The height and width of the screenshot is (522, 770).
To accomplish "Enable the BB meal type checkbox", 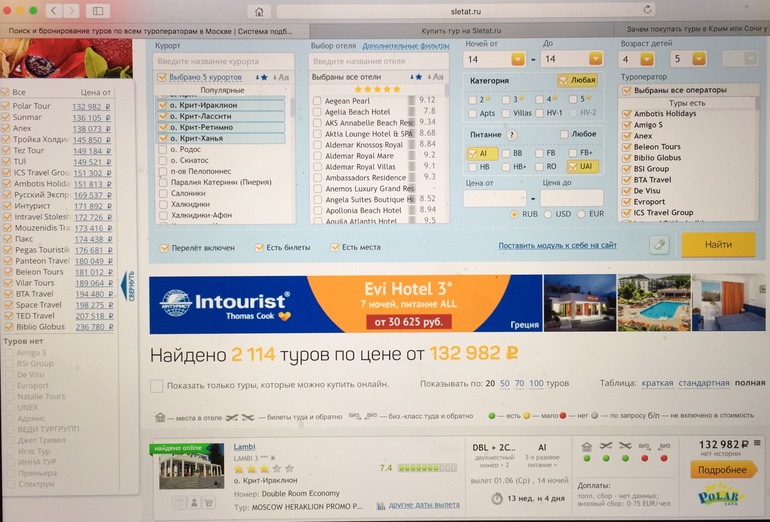I will [x=506, y=153].
